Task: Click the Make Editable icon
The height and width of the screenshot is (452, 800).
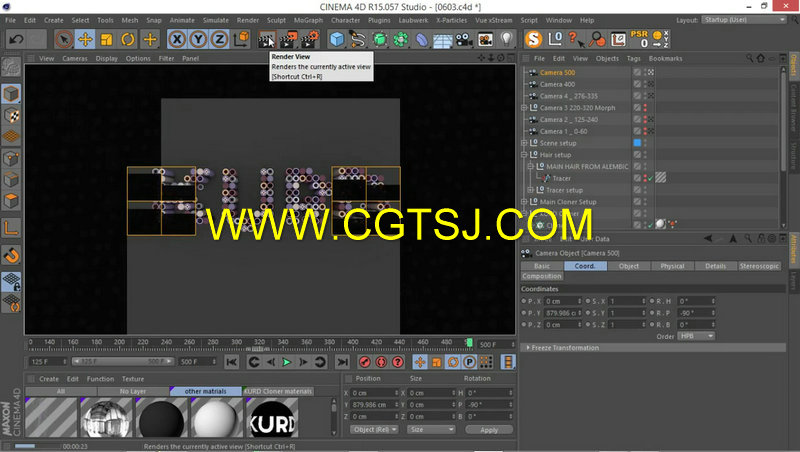Action: pos(11,67)
